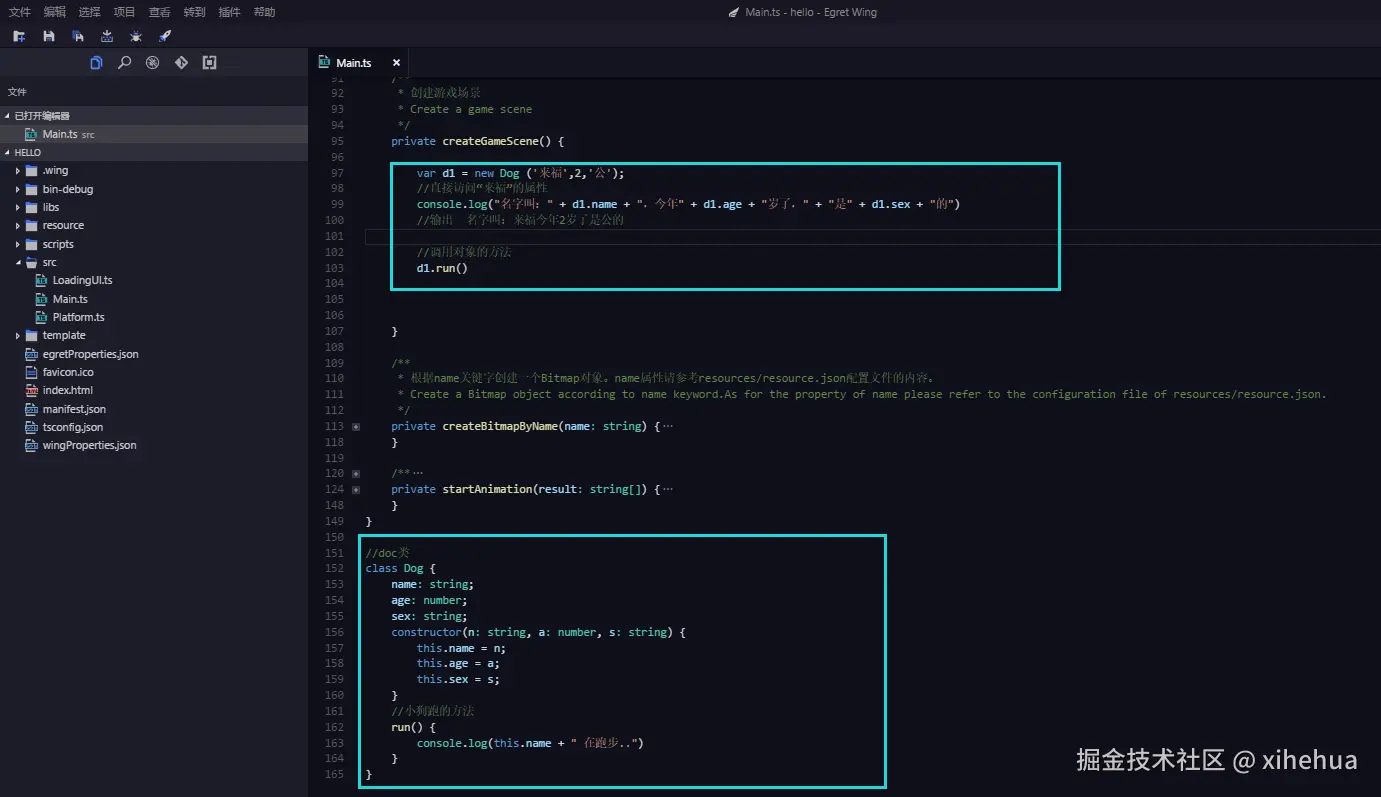Screen dimensions: 1381x797
Task: Open the 查看 menu
Action: click(x=159, y=12)
